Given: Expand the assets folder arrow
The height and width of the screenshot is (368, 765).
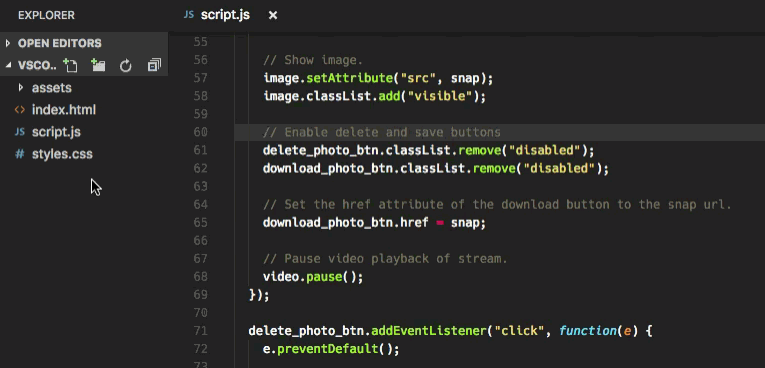Looking at the screenshot, I should (20, 88).
